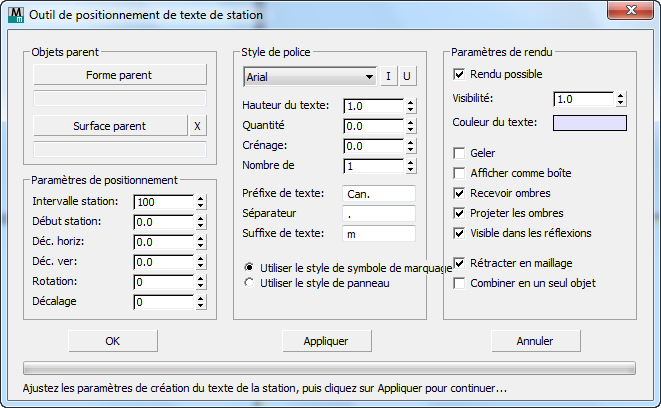Click the Annuler button
The width and height of the screenshot is (661, 408).
(x=536, y=341)
